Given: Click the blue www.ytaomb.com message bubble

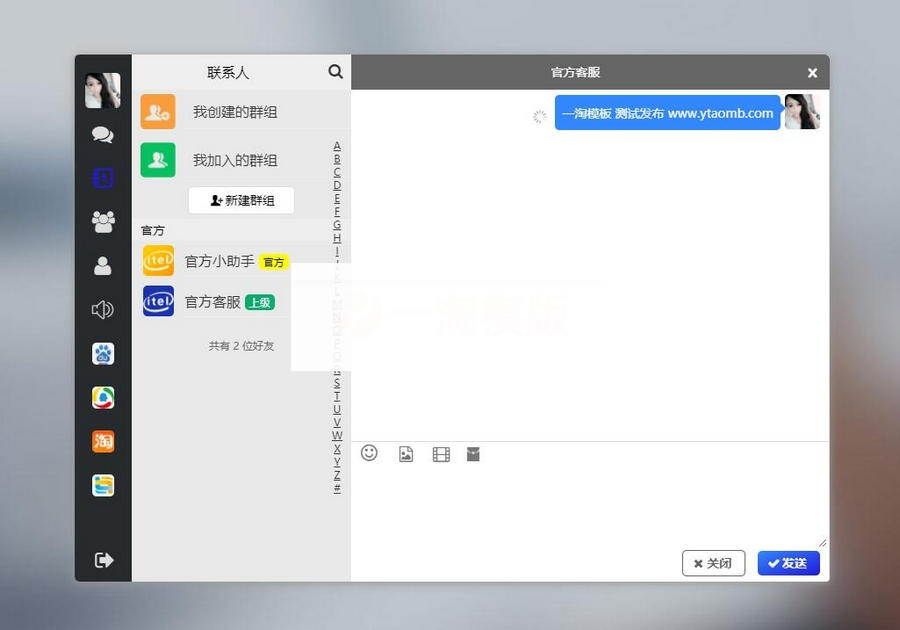Looking at the screenshot, I should tap(667, 113).
